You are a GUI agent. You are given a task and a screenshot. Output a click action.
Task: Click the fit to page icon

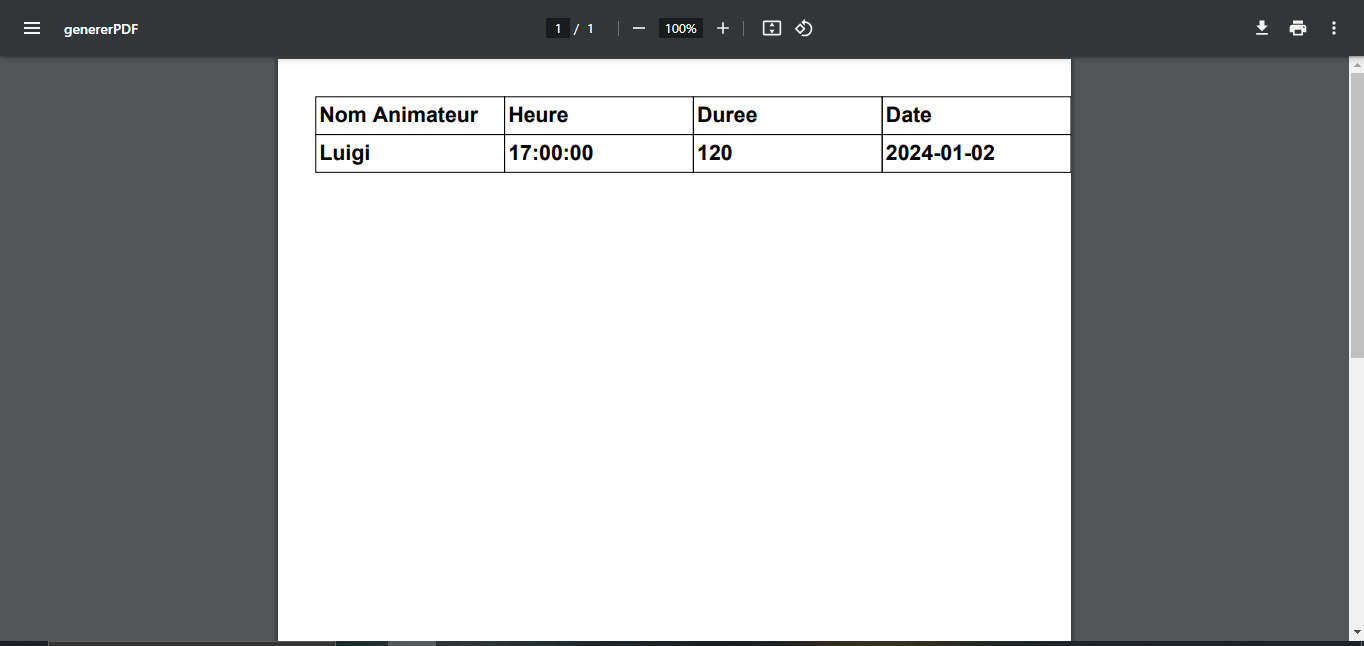tap(771, 28)
